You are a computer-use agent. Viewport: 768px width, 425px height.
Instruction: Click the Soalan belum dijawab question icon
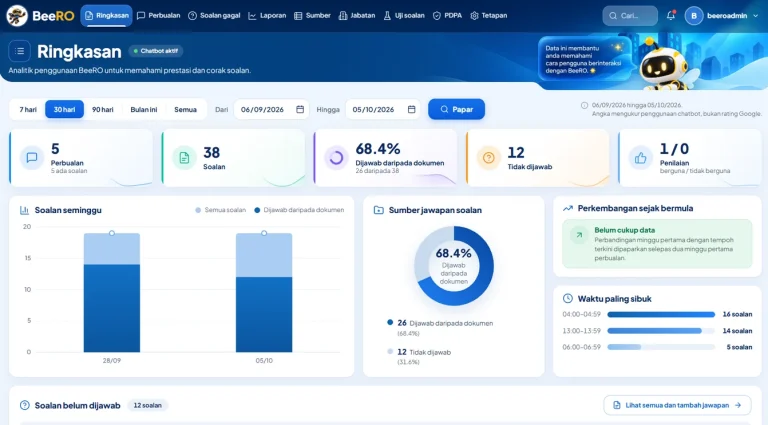coord(24,405)
